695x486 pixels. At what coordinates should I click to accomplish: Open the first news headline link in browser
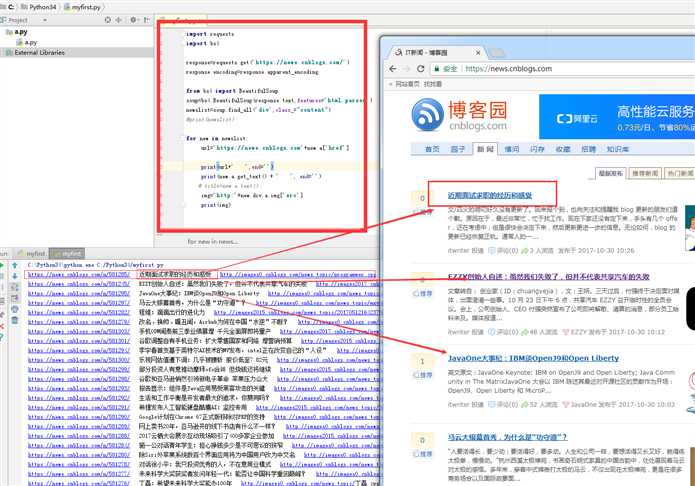489,195
